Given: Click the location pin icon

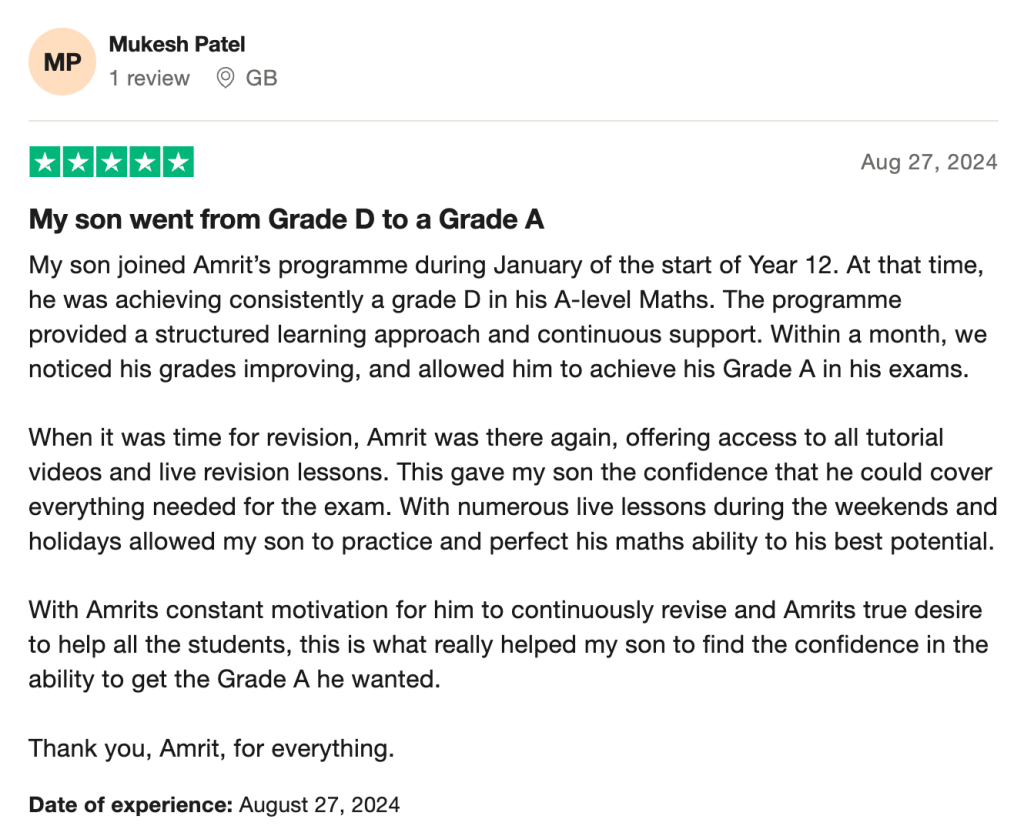Looking at the screenshot, I should [x=225, y=78].
